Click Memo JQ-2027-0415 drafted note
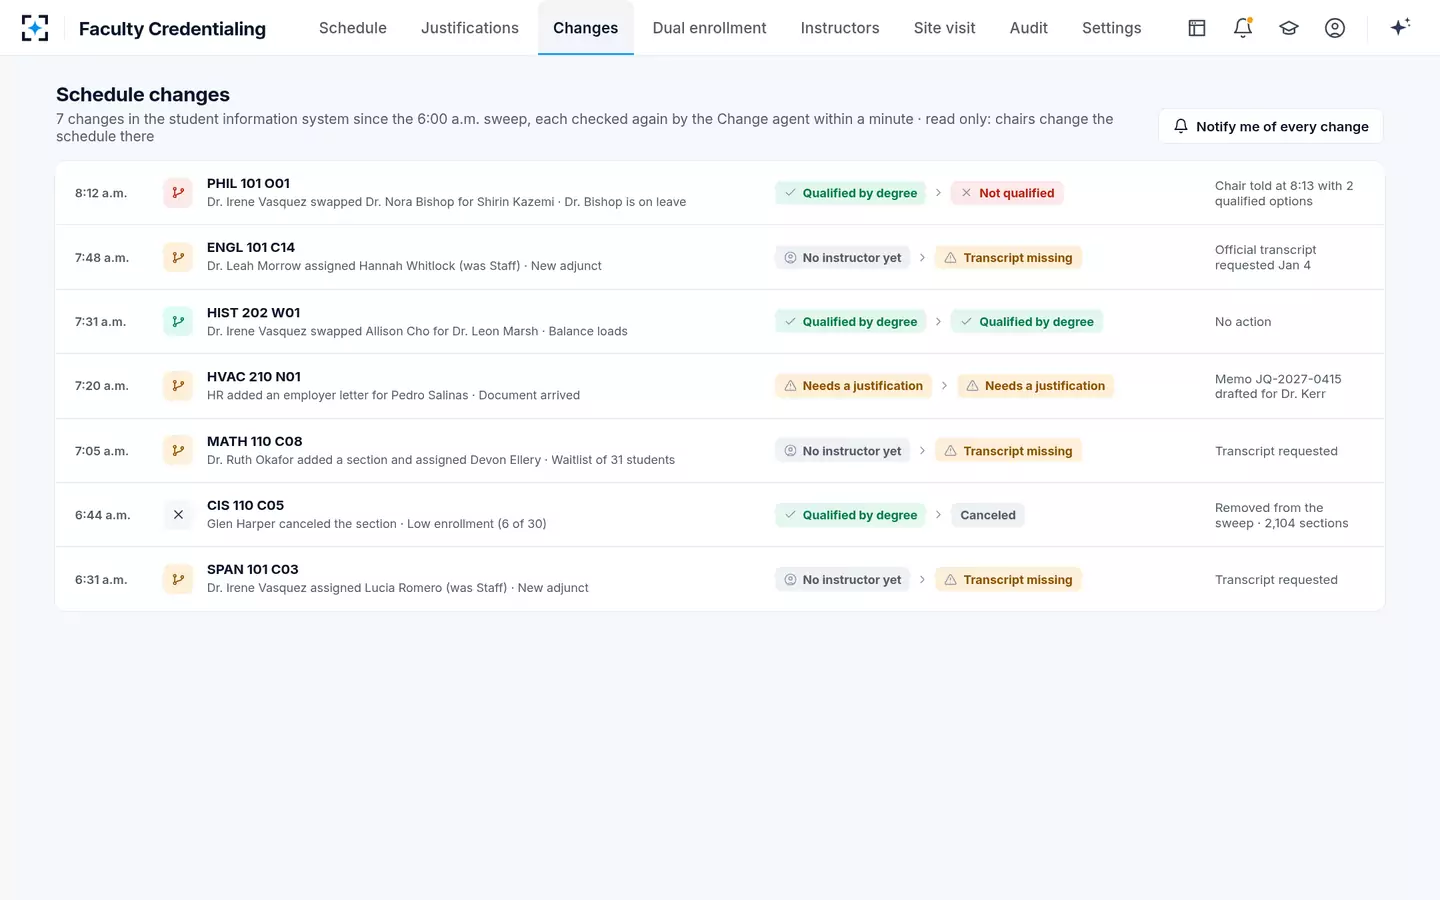 pyautogui.click(x=1278, y=386)
